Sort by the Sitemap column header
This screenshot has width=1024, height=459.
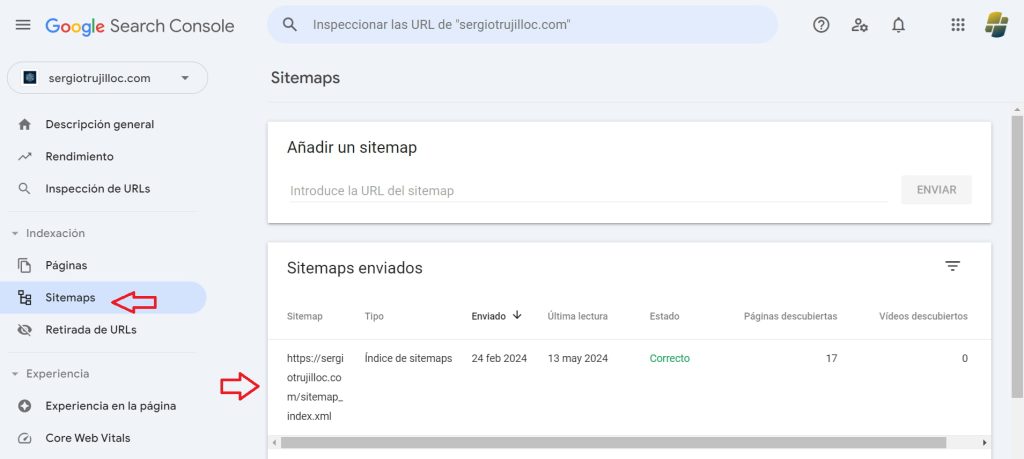(304, 316)
